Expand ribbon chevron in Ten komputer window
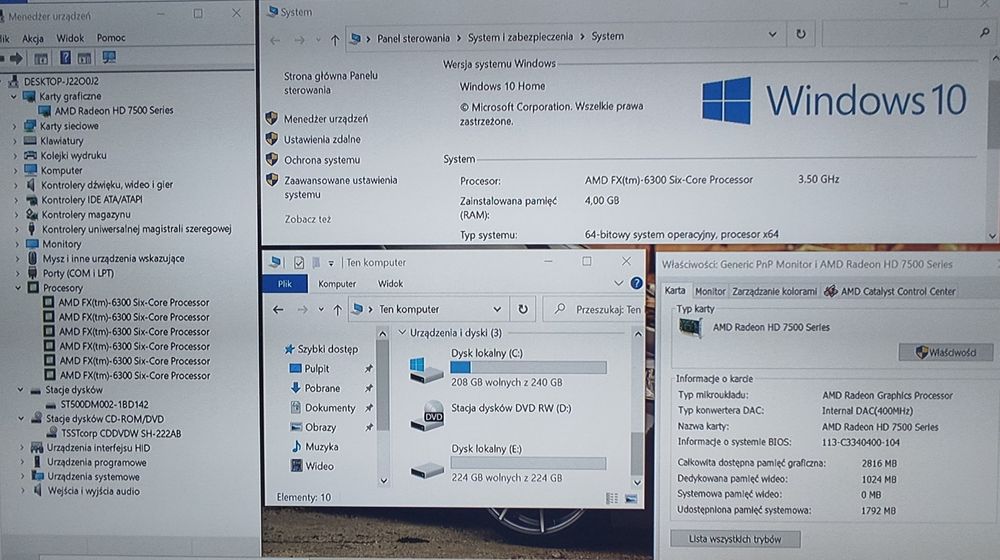The image size is (1000, 560). (x=618, y=283)
